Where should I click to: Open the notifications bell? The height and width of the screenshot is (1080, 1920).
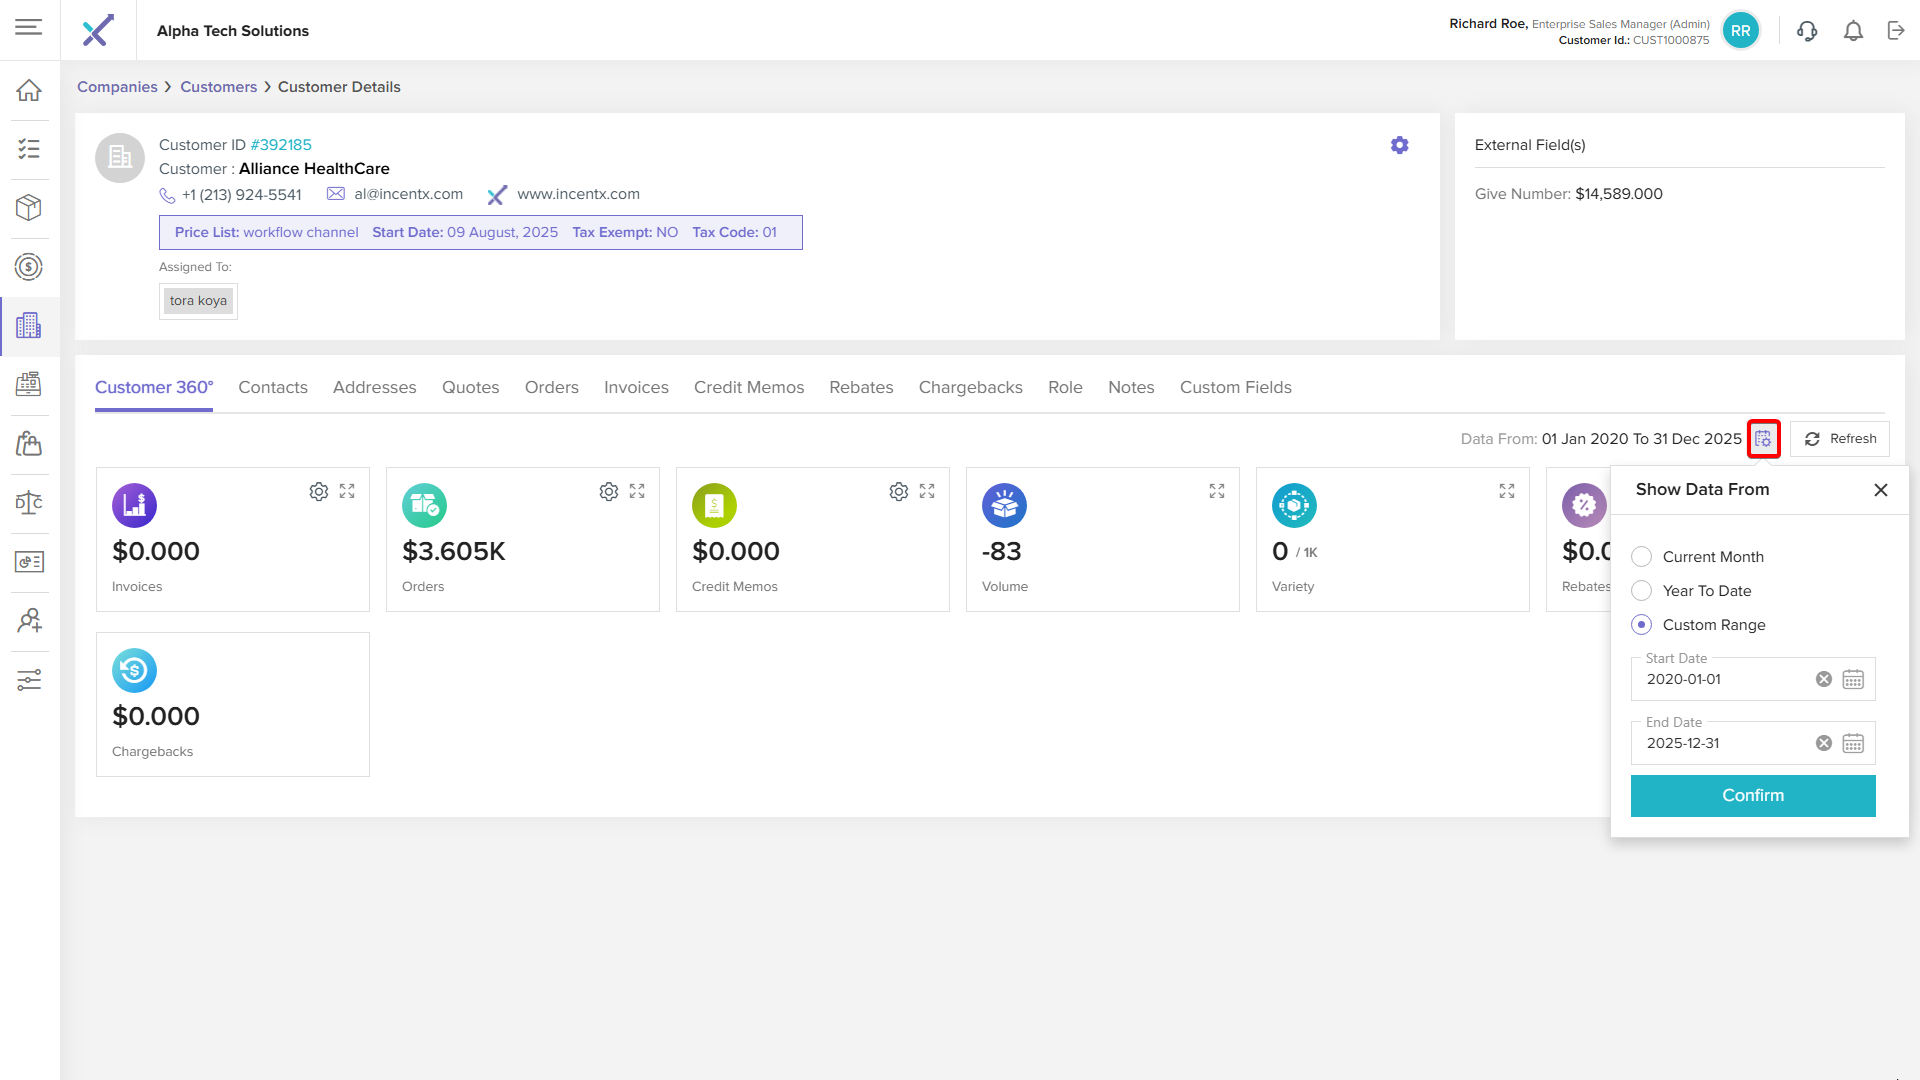click(x=1853, y=31)
